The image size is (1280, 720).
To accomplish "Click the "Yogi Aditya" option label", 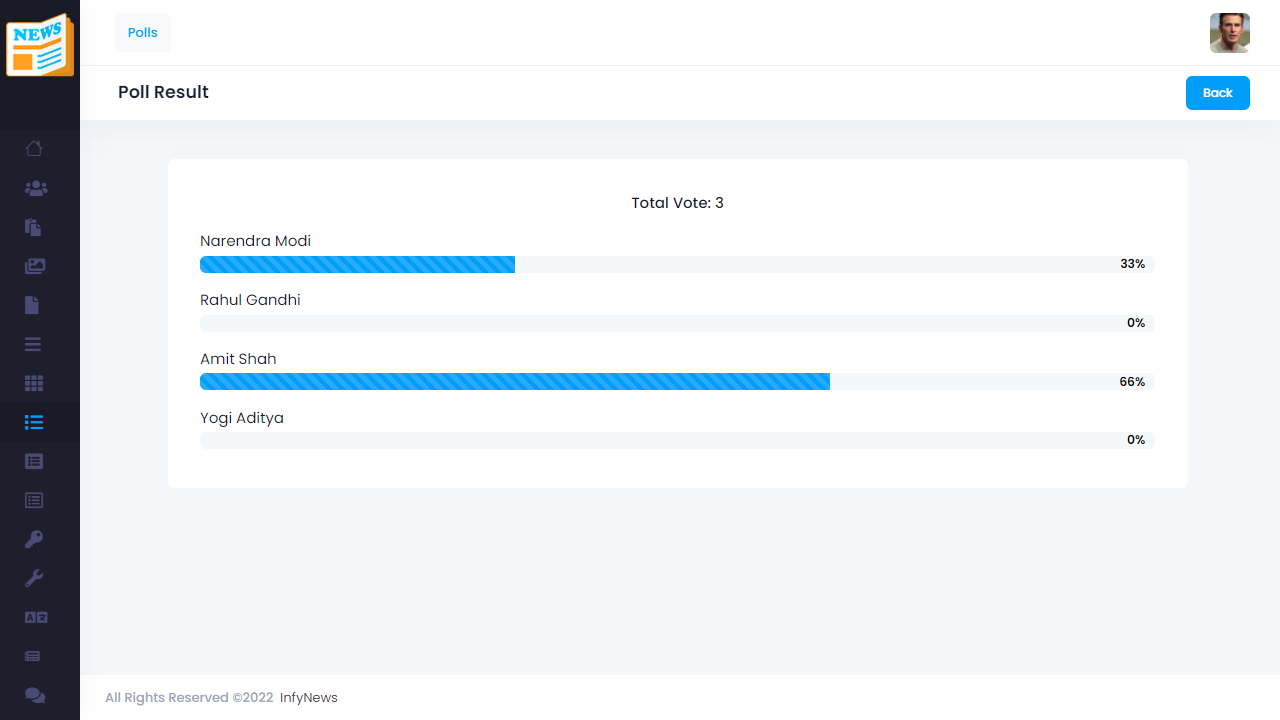I will tap(242, 418).
